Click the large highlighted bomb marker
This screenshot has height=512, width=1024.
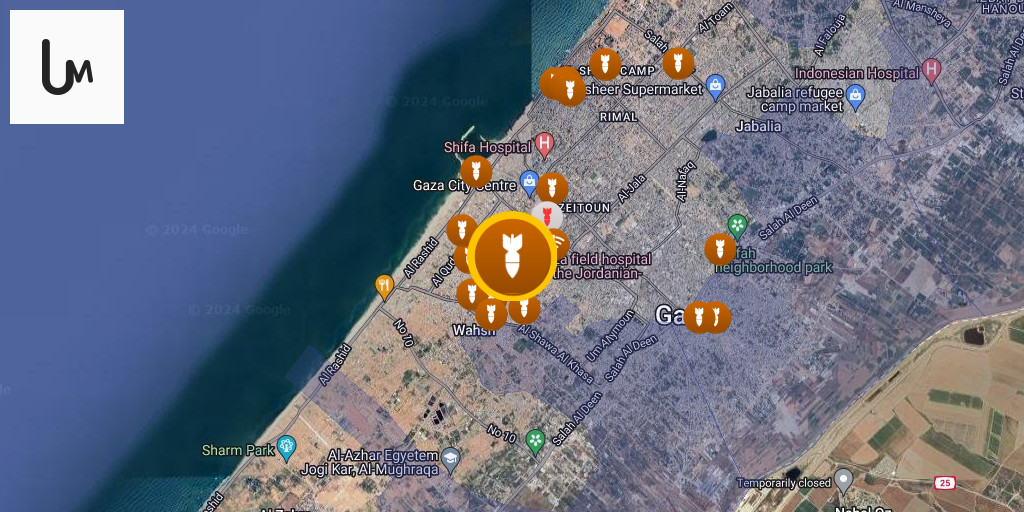[512, 256]
